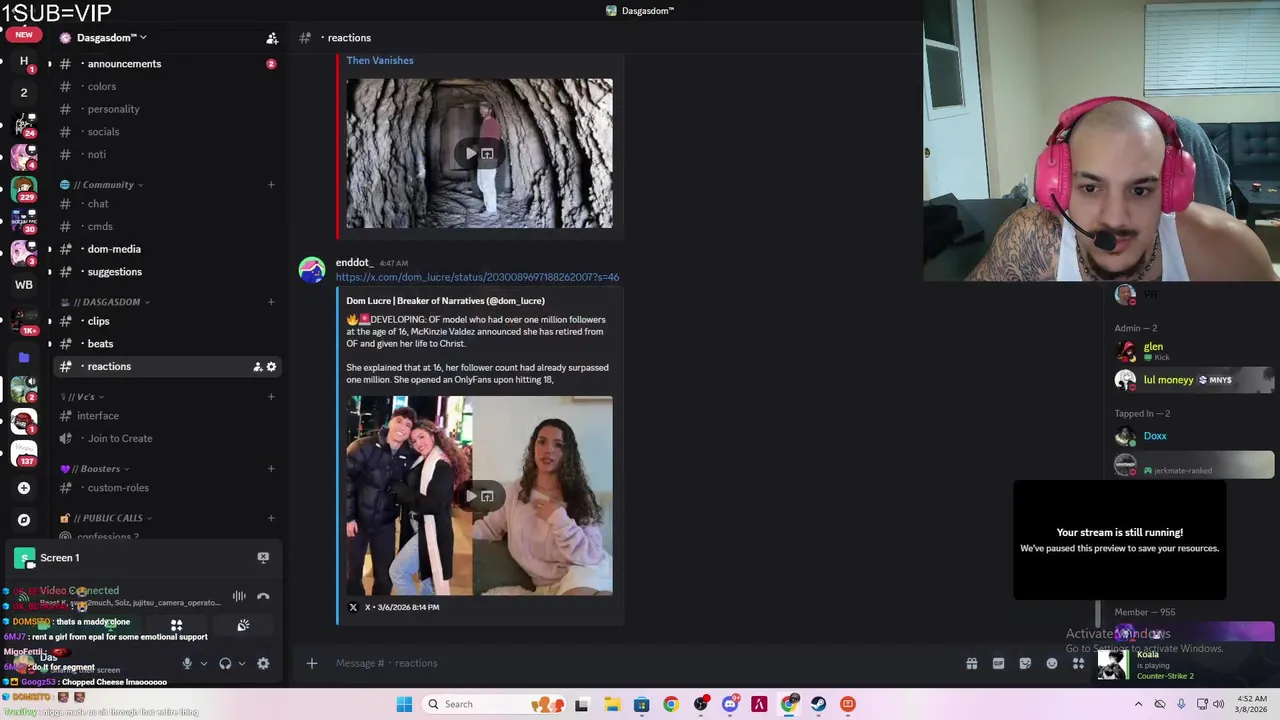Image resolution: width=1280 pixels, height=720 pixels.
Task: Open the apps launcher in the message bar
Action: click(x=1078, y=663)
